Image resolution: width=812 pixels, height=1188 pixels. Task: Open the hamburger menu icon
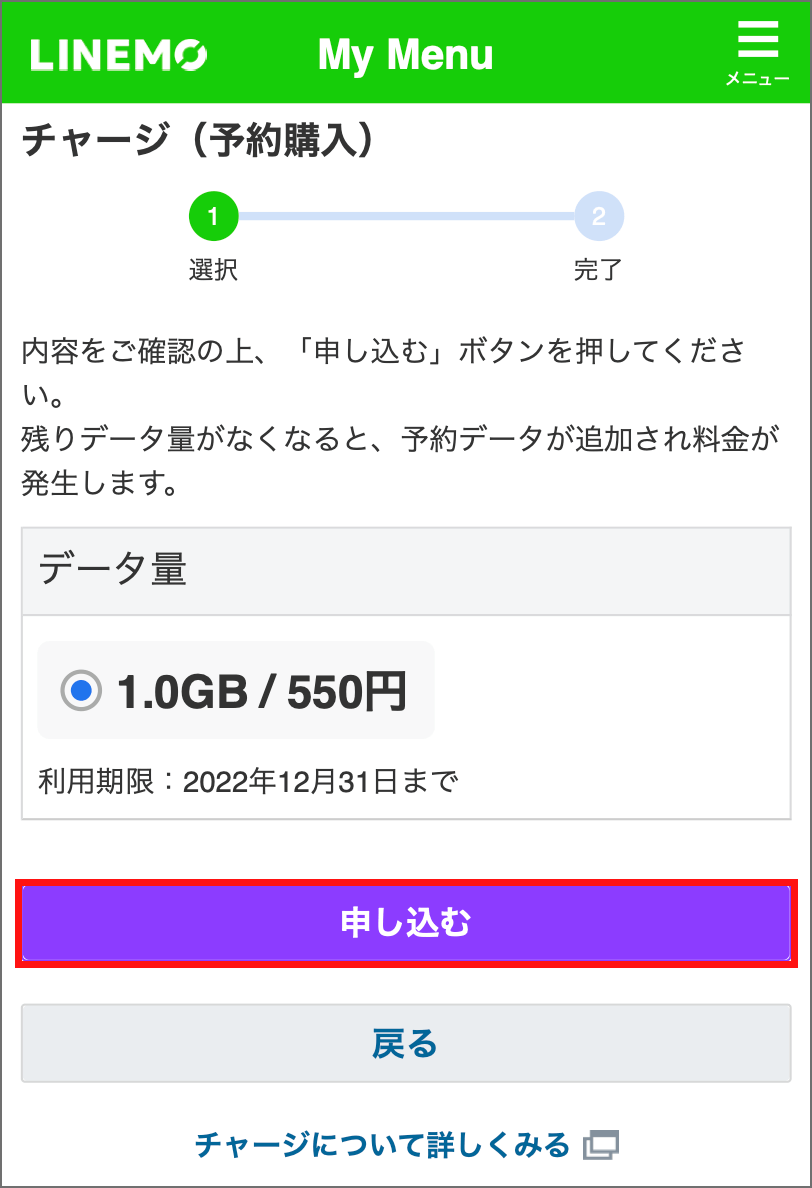coord(757,39)
